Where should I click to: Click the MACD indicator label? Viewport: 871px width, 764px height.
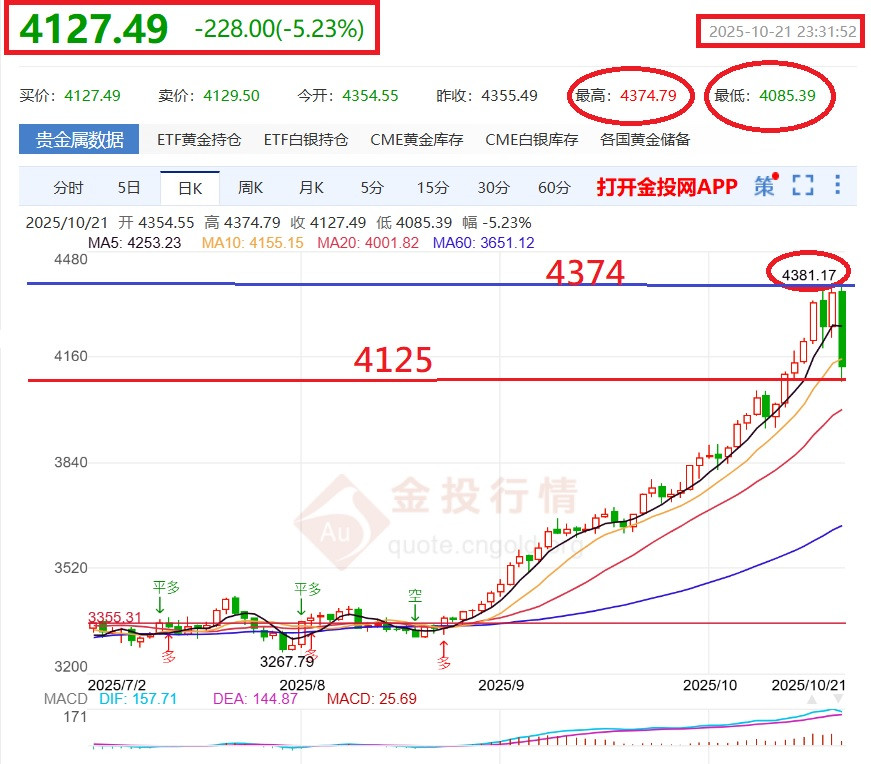[63, 700]
